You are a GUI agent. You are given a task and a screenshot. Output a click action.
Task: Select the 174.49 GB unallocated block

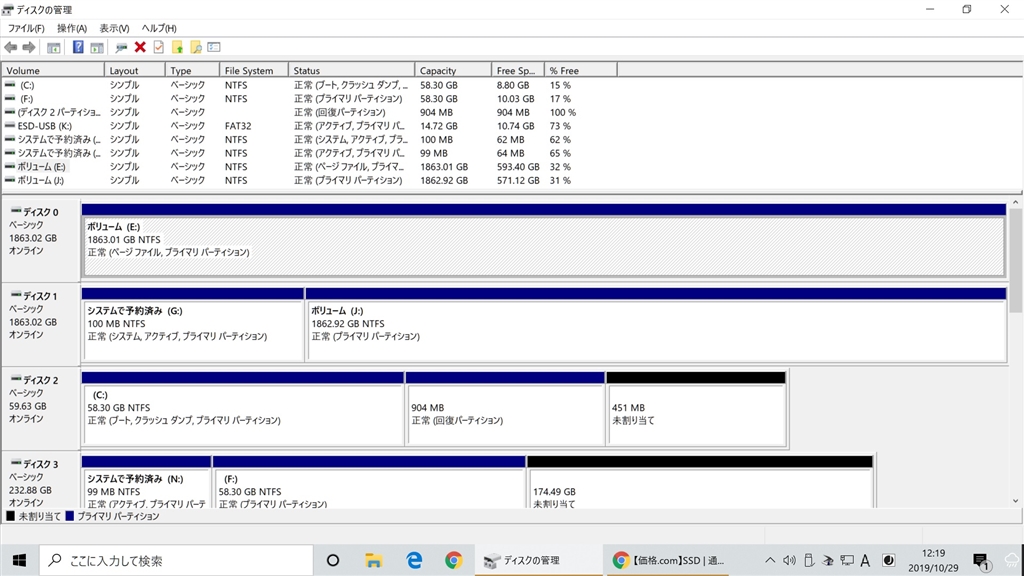point(700,488)
